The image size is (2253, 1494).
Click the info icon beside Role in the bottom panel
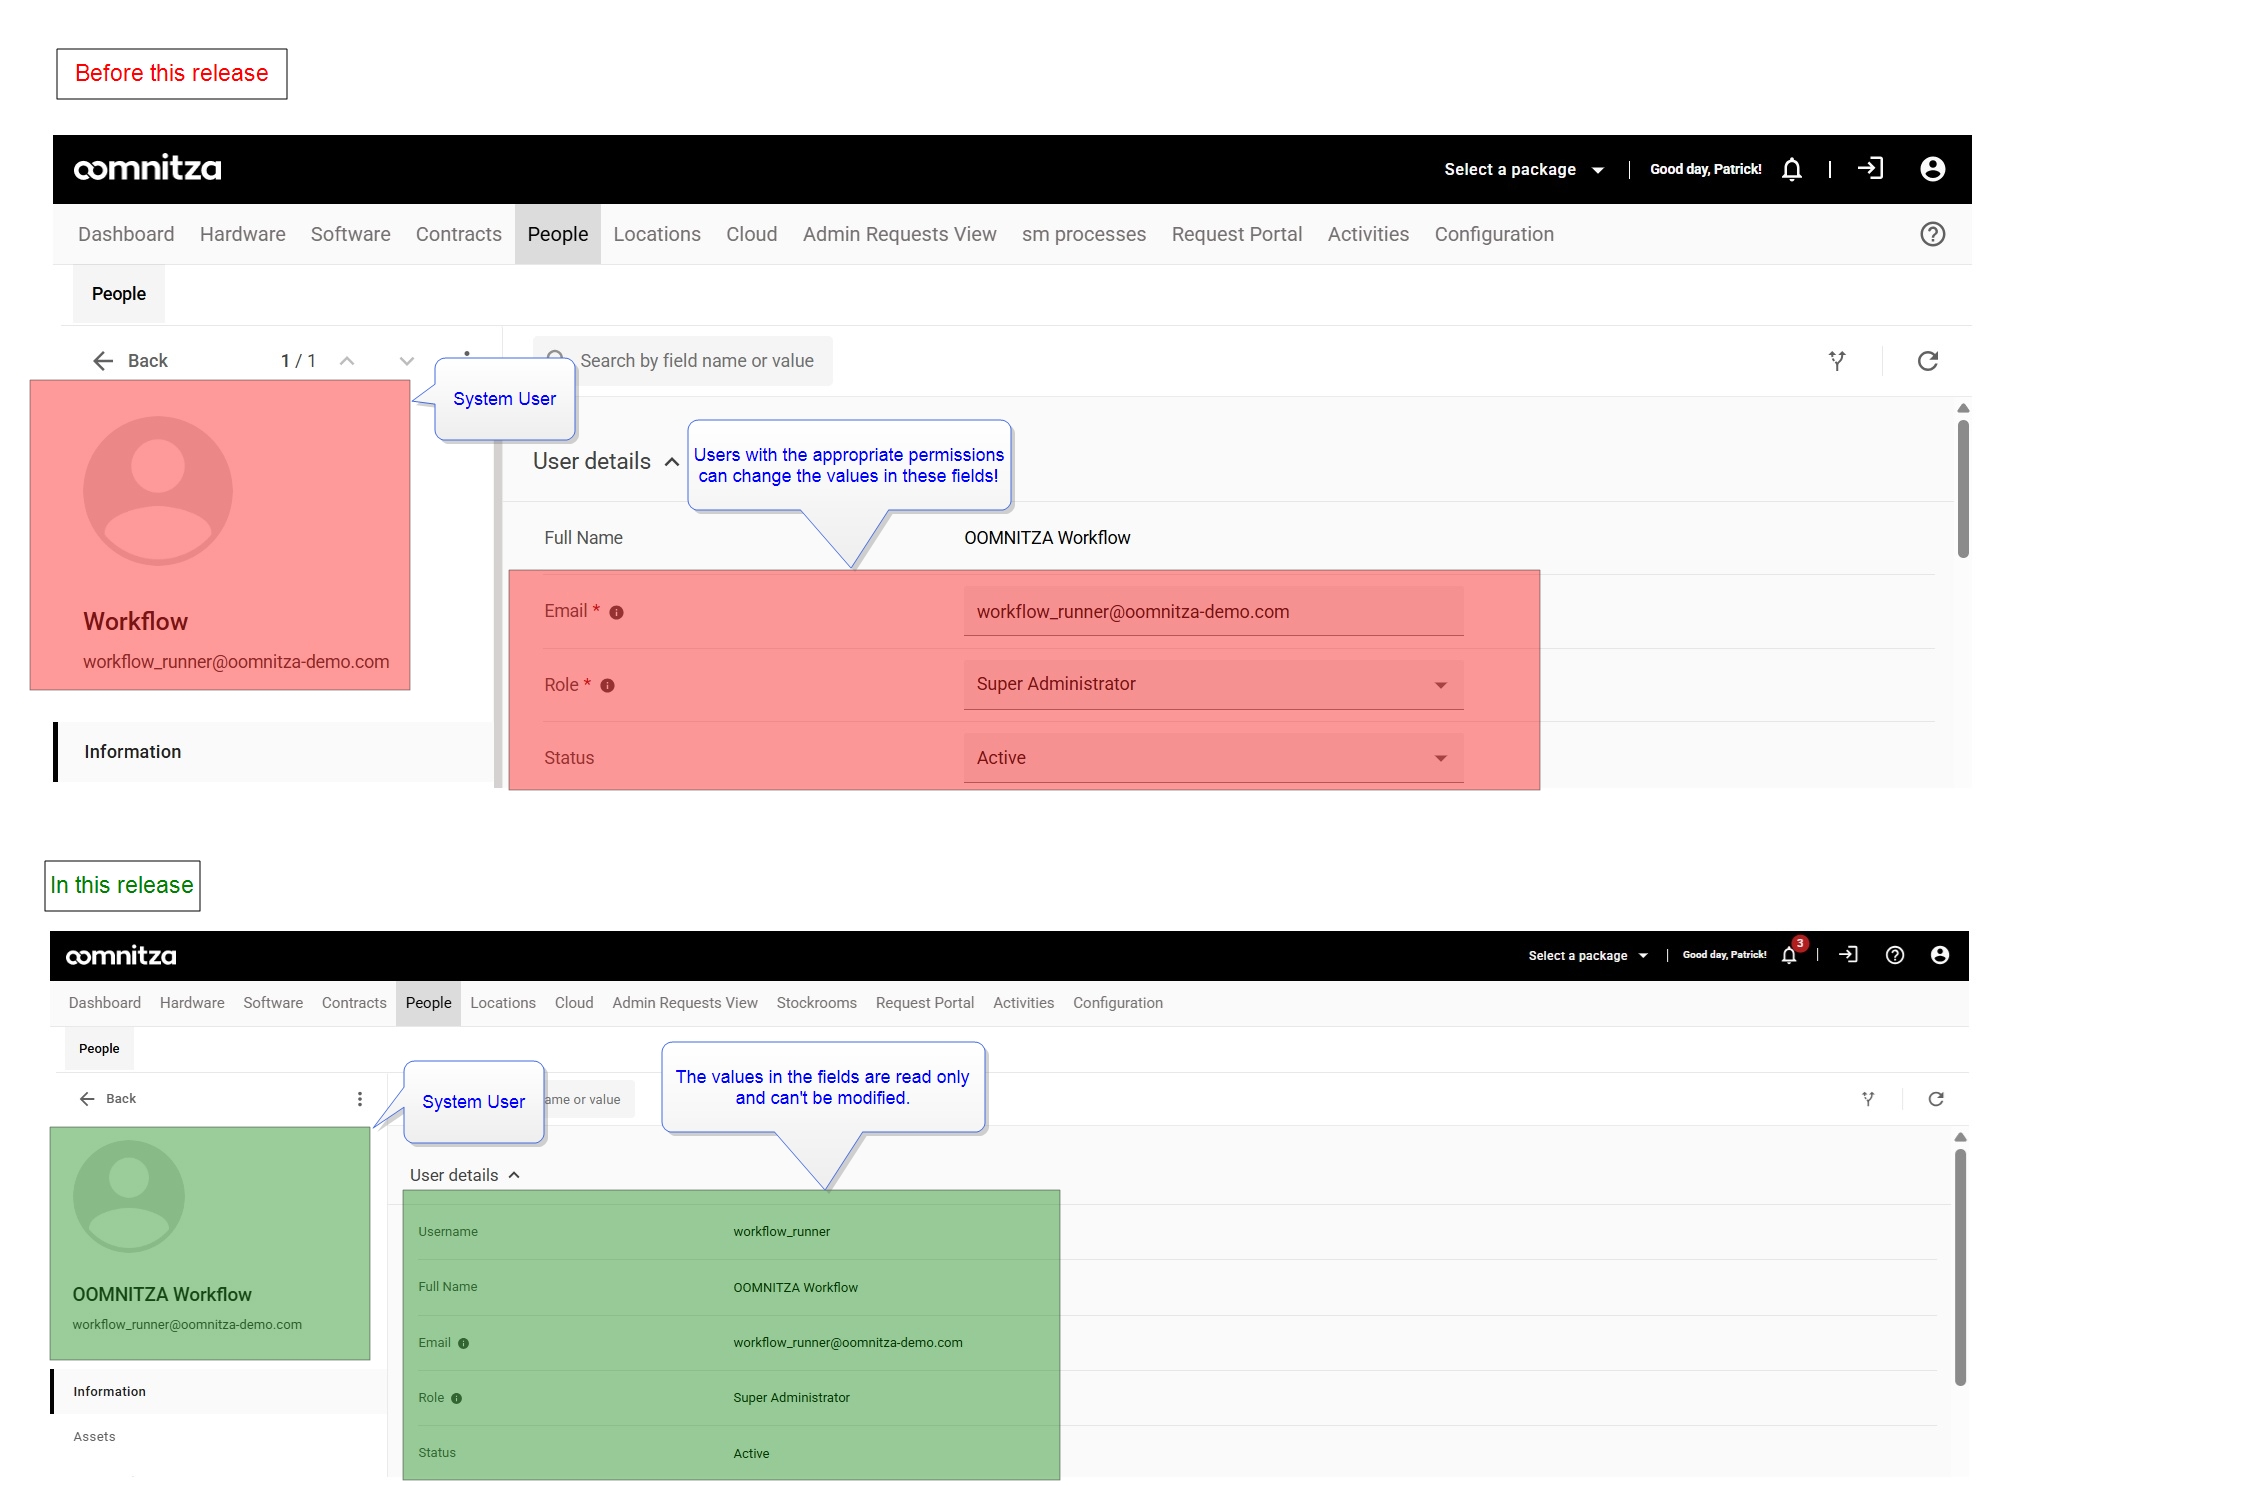[456, 1398]
